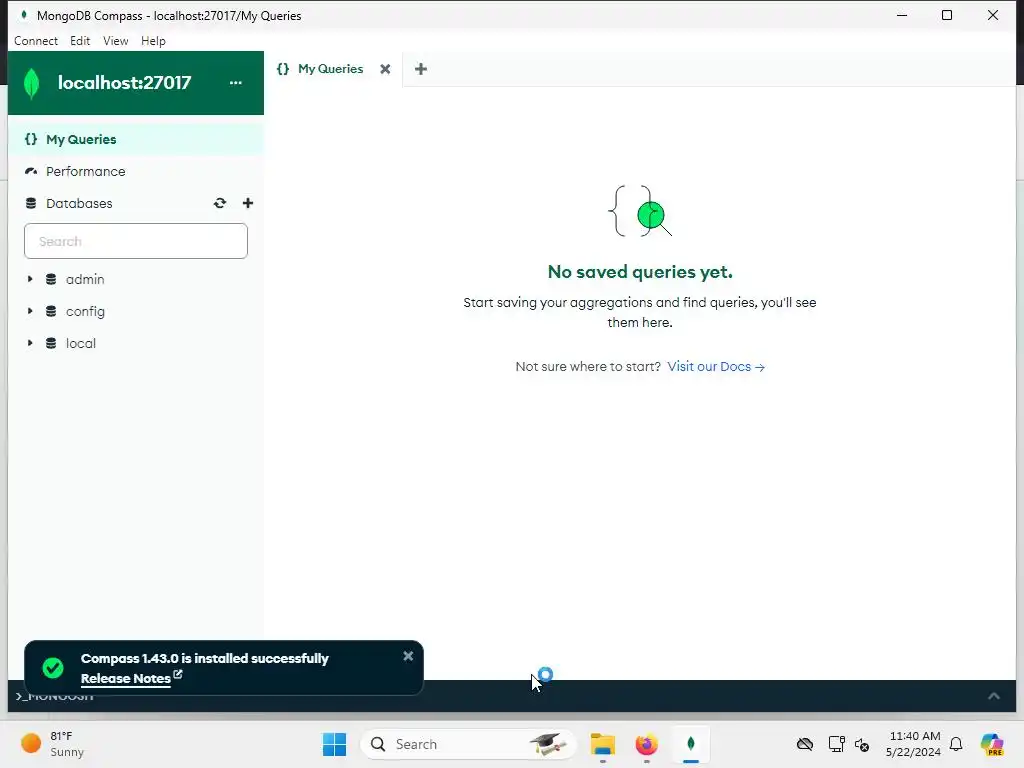Open the Windows Start menu
Image resolution: width=1024 pixels, height=768 pixels.
[334, 744]
